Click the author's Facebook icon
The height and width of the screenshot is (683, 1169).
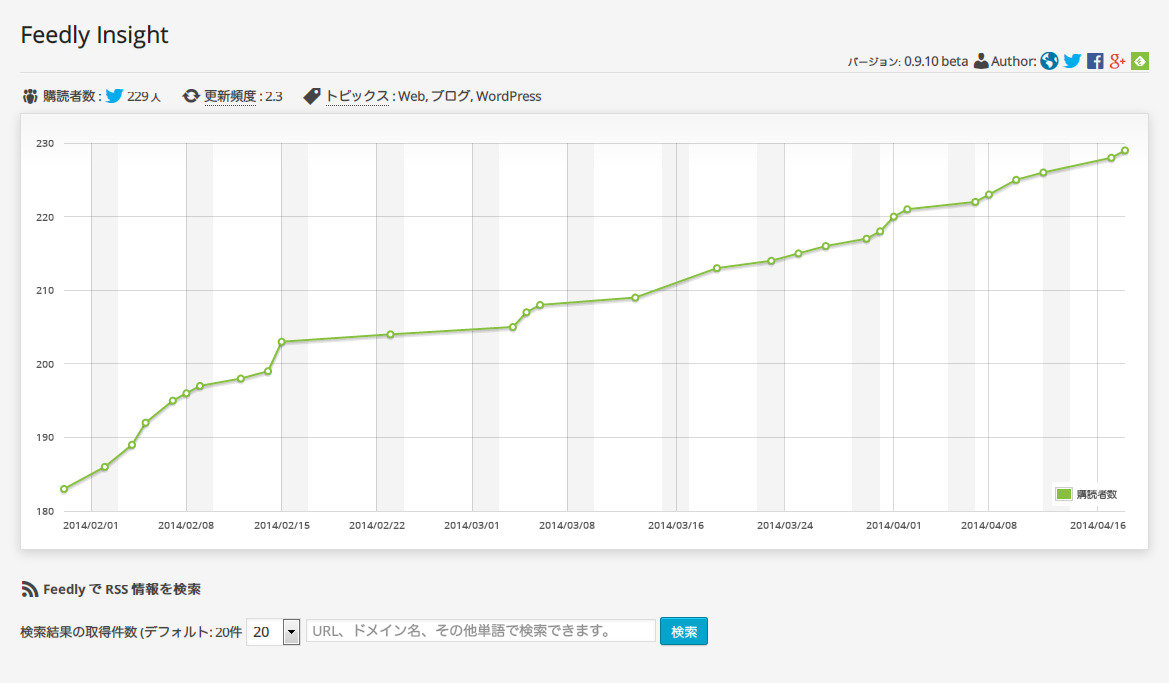(1095, 61)
